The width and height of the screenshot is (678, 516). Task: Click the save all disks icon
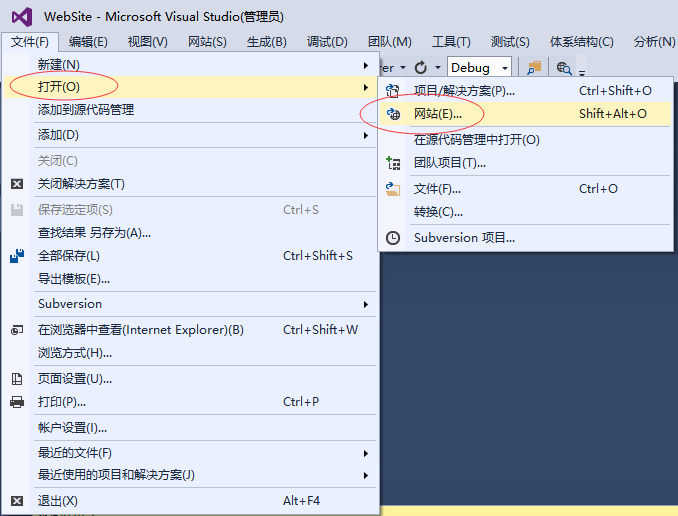[17, 256]
